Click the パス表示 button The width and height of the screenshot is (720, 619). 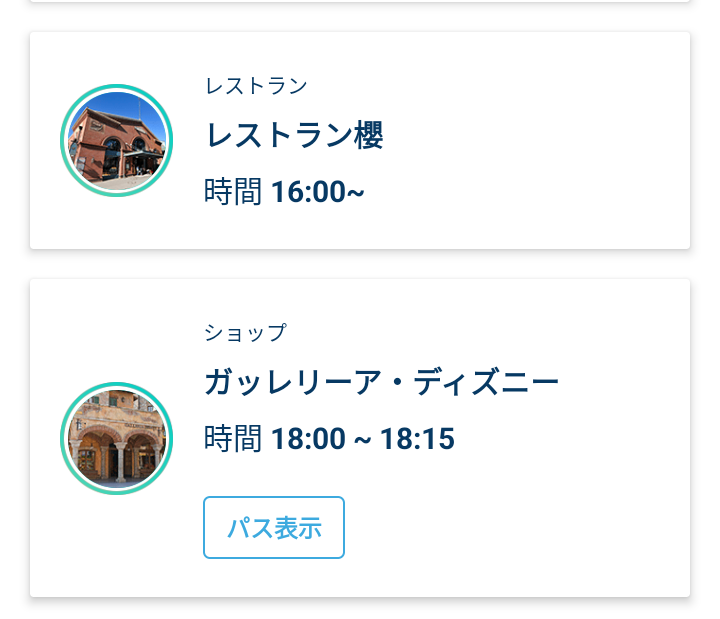click(x=274, y=527)
